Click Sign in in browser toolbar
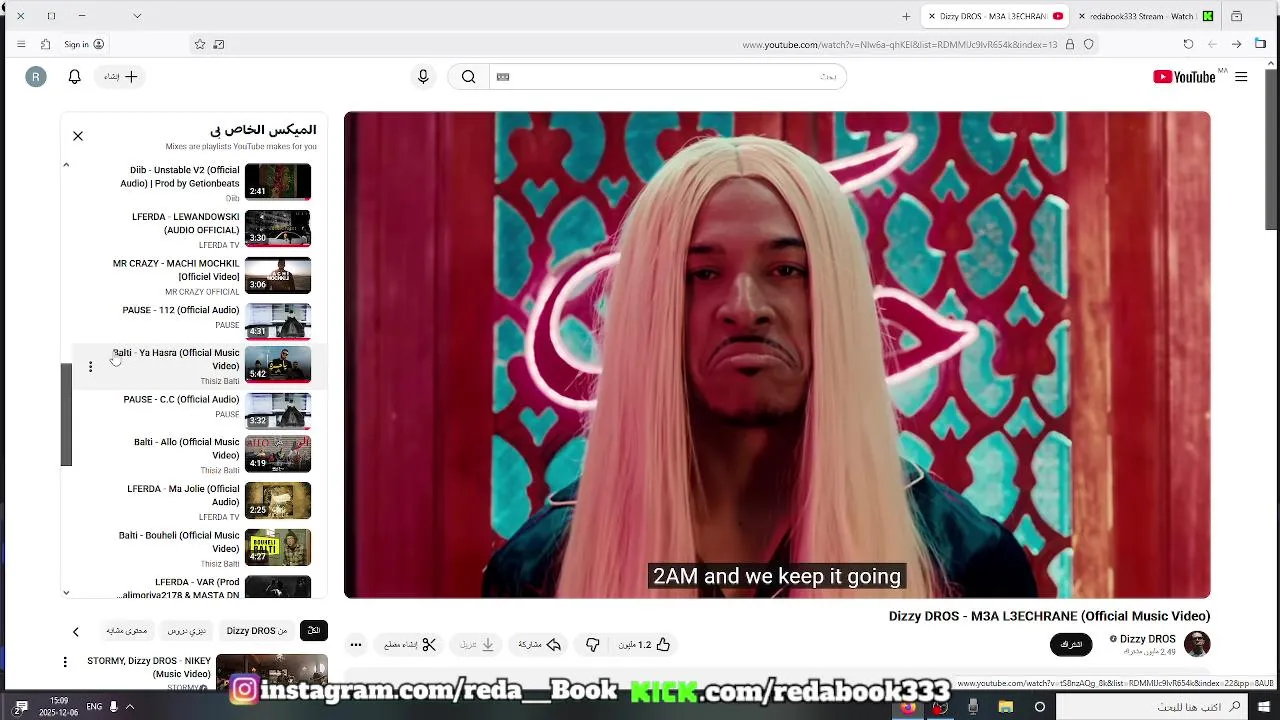The width and height of the screenshot is (1280, 720). 83,44
